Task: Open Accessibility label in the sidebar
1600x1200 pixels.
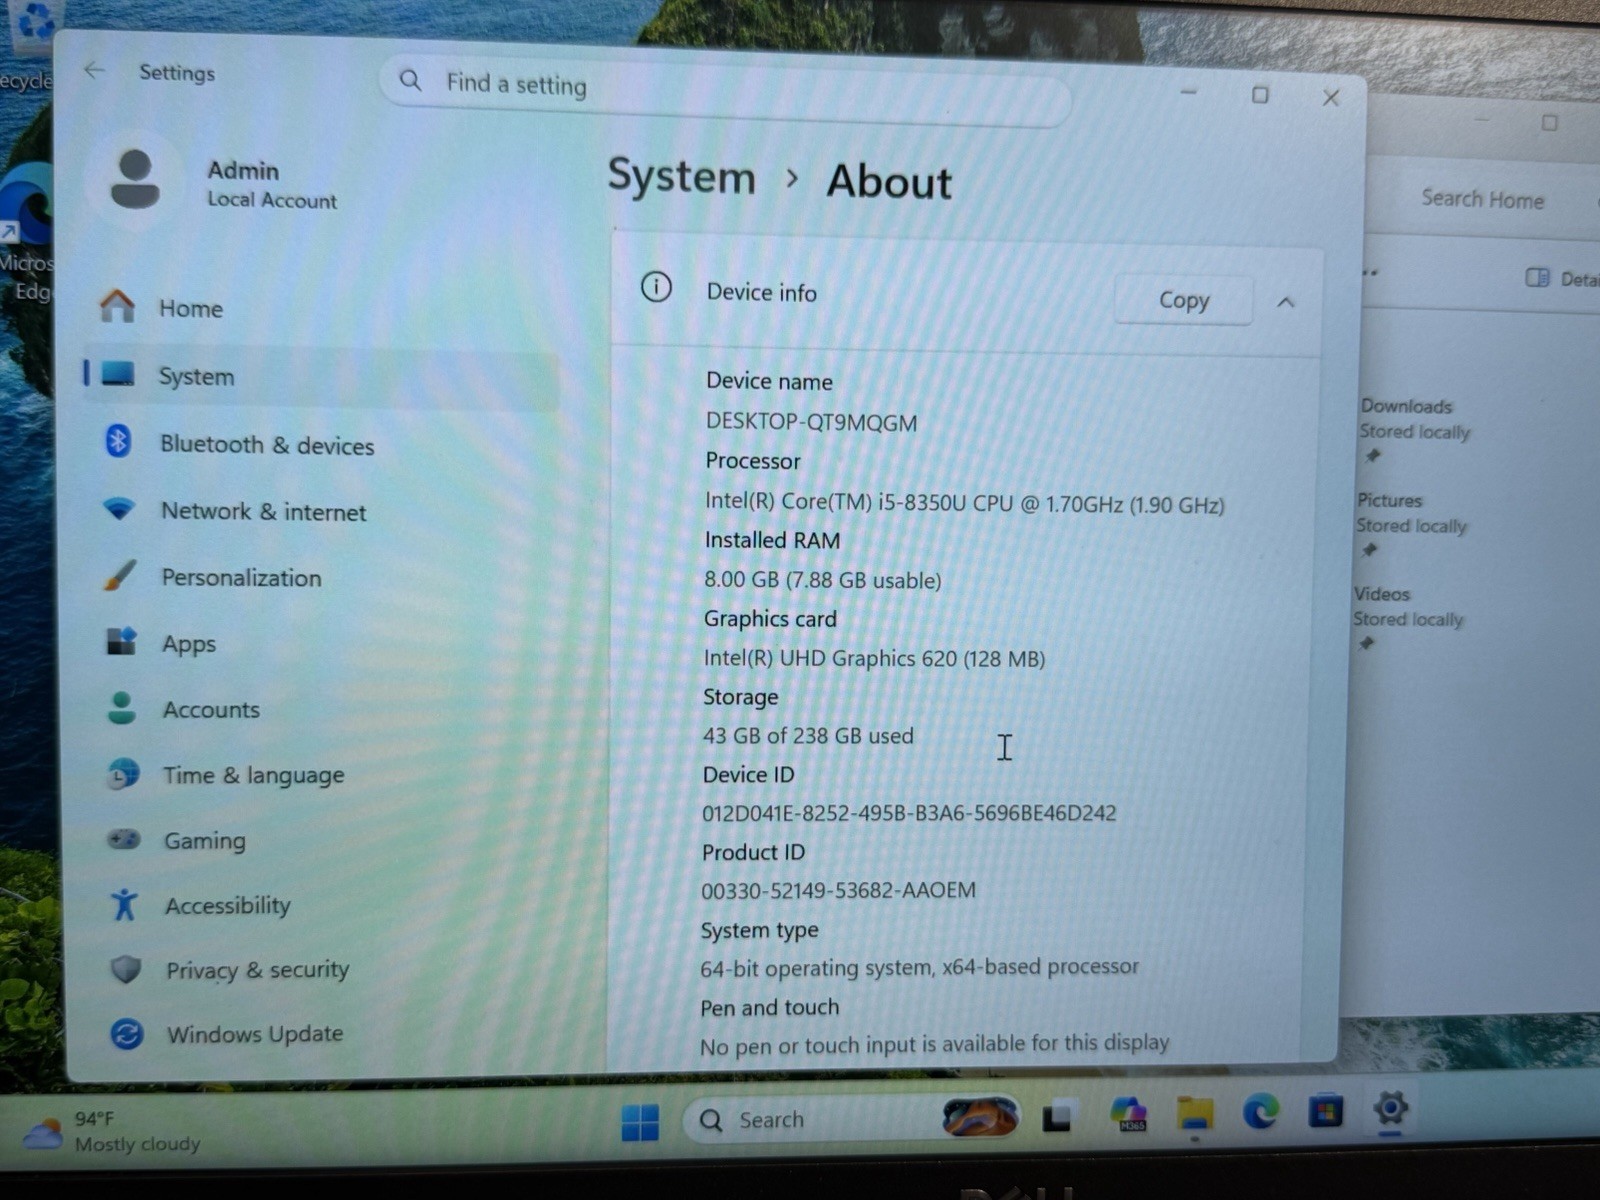Action: [x=228, y=905]
